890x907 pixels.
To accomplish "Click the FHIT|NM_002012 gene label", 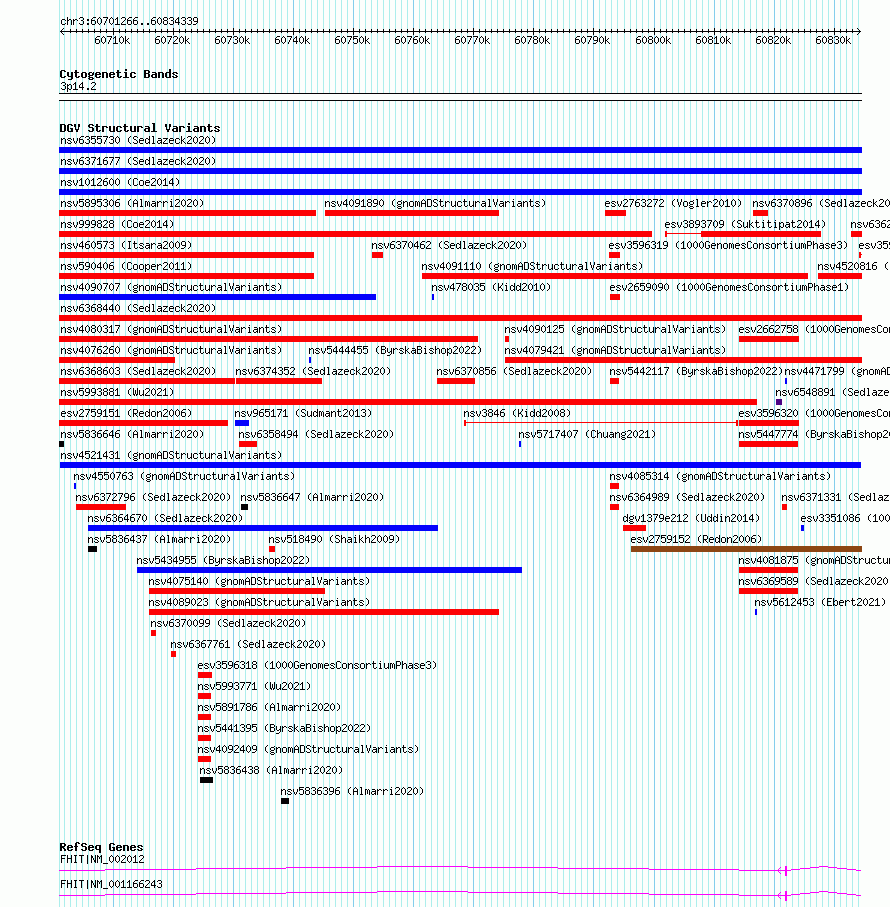I will tap(102, 860).
